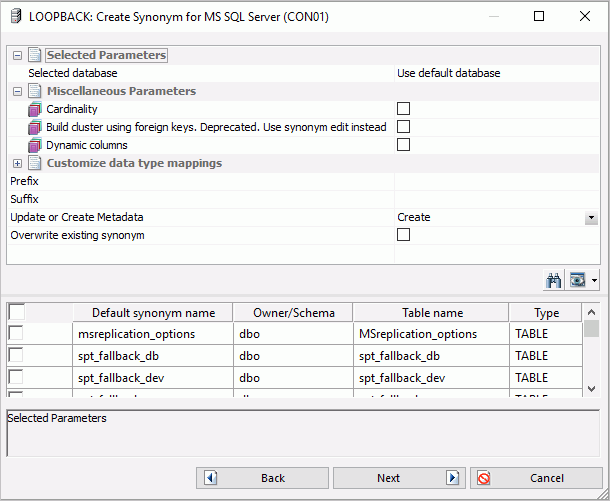Click the Suffix value field
610x501 pixels.
497,199
